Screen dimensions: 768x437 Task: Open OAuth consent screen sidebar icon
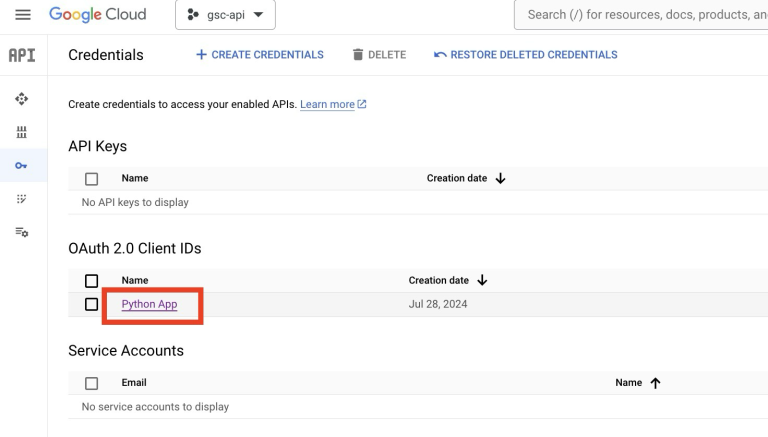pyautogui.click(x=22, y=199)
